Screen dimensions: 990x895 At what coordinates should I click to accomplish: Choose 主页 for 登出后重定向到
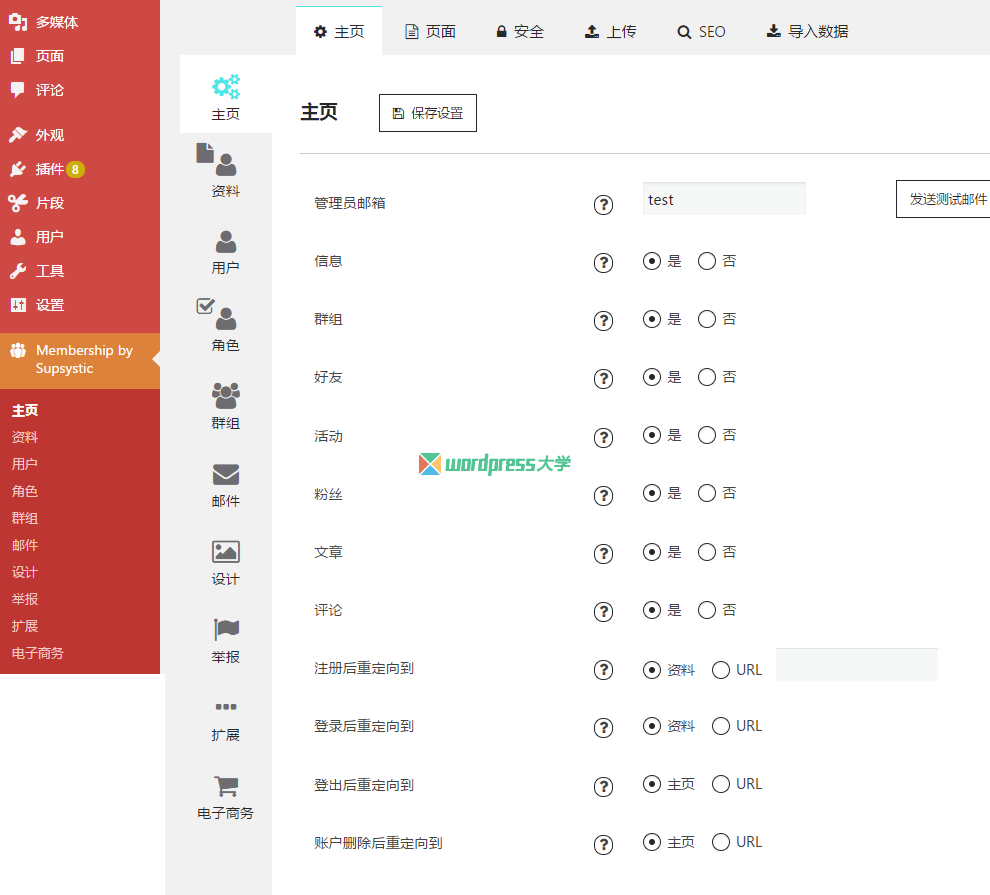tap(652, 785)
